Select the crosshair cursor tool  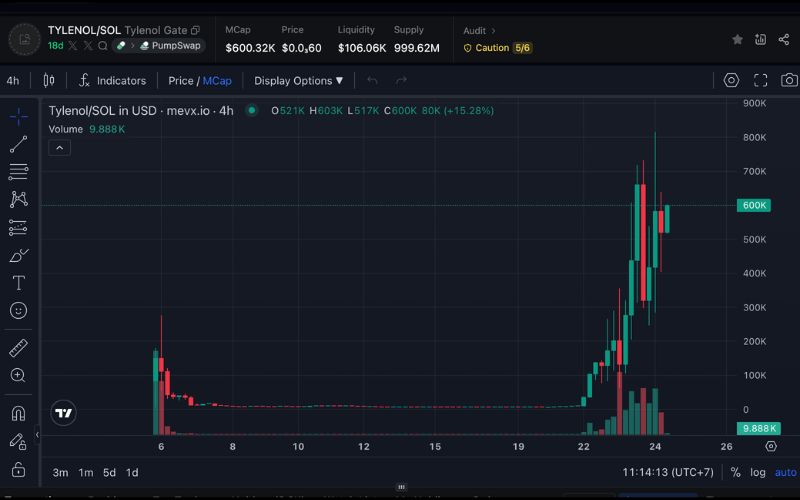18,117
